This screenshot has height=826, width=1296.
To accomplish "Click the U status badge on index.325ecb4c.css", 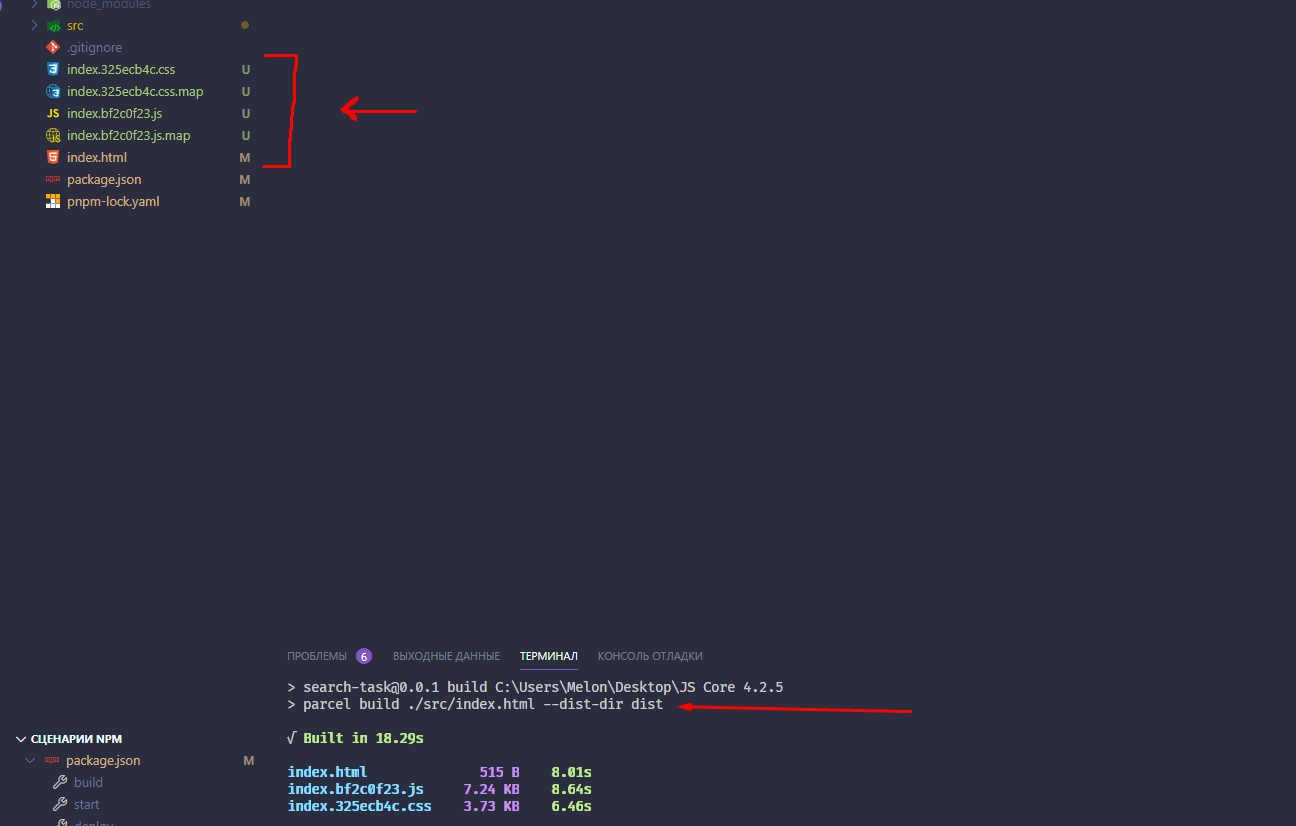I will 245,69.
